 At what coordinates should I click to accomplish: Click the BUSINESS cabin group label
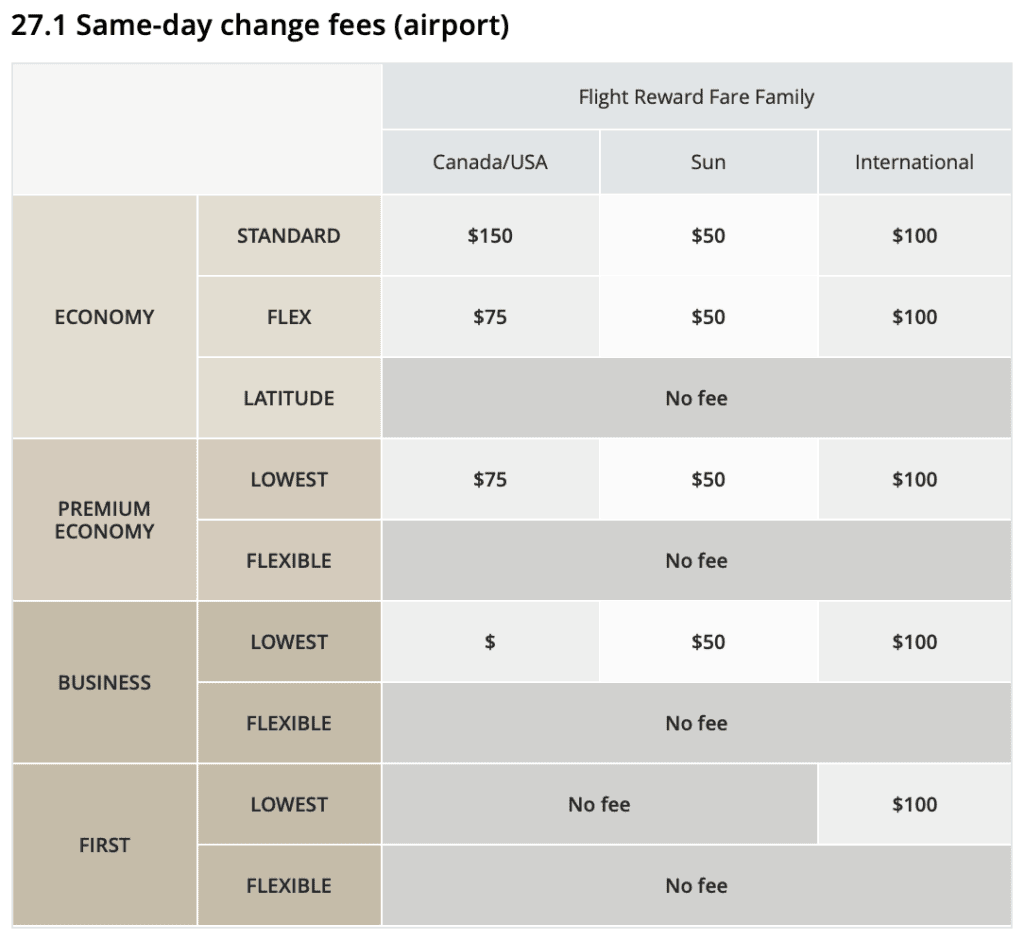pyautogui.click(x=104, y=683)
